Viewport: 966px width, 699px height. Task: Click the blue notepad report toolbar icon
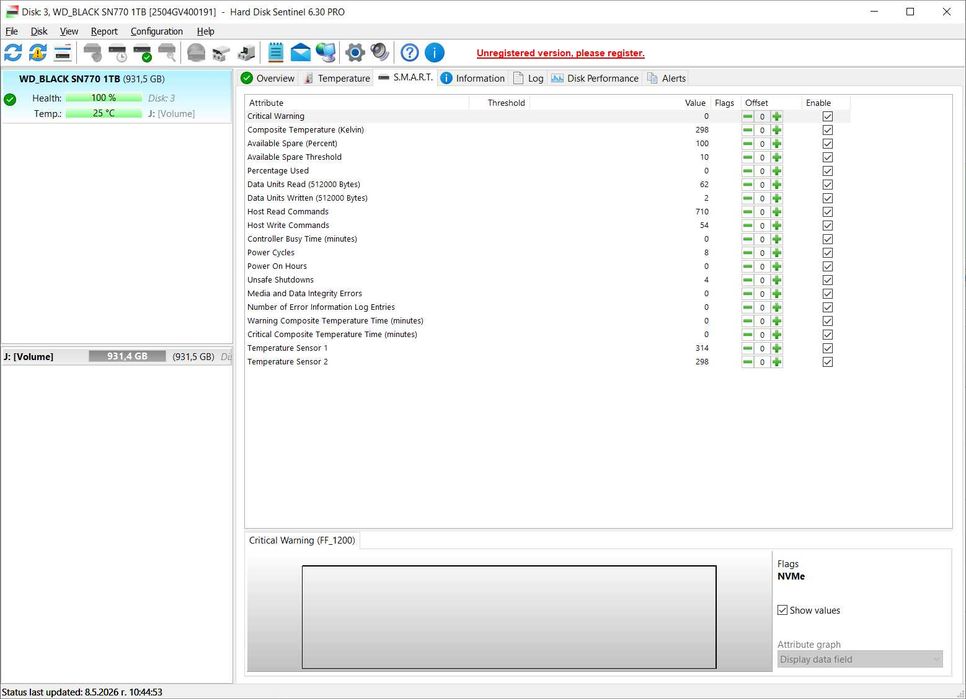tap(275, 53)
